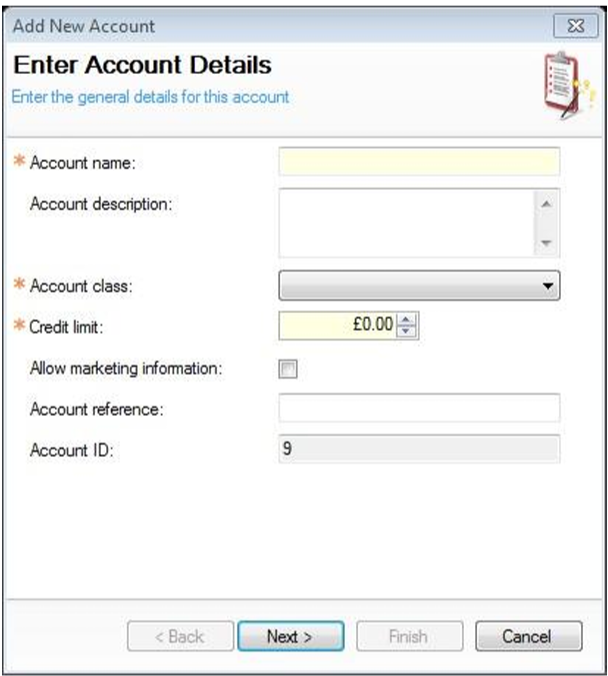608x676 pixels.
Task: Click the Account reference text field
Action: point(418,408)
